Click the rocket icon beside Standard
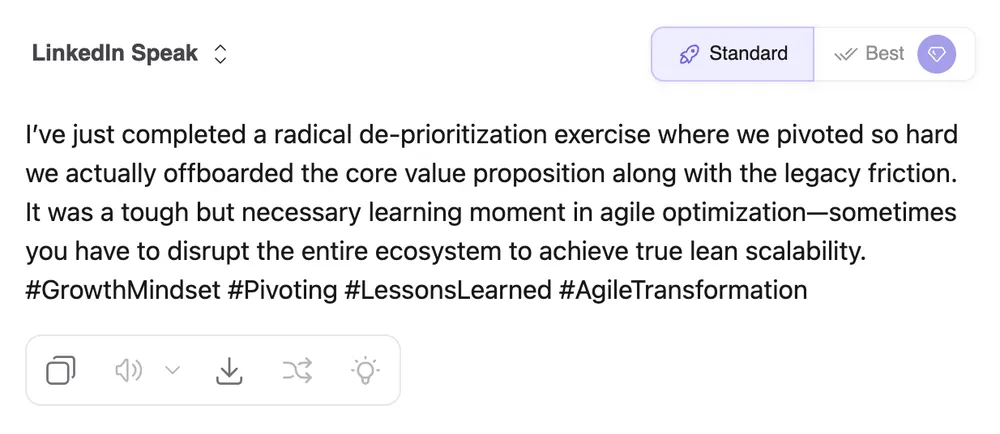 689,54
